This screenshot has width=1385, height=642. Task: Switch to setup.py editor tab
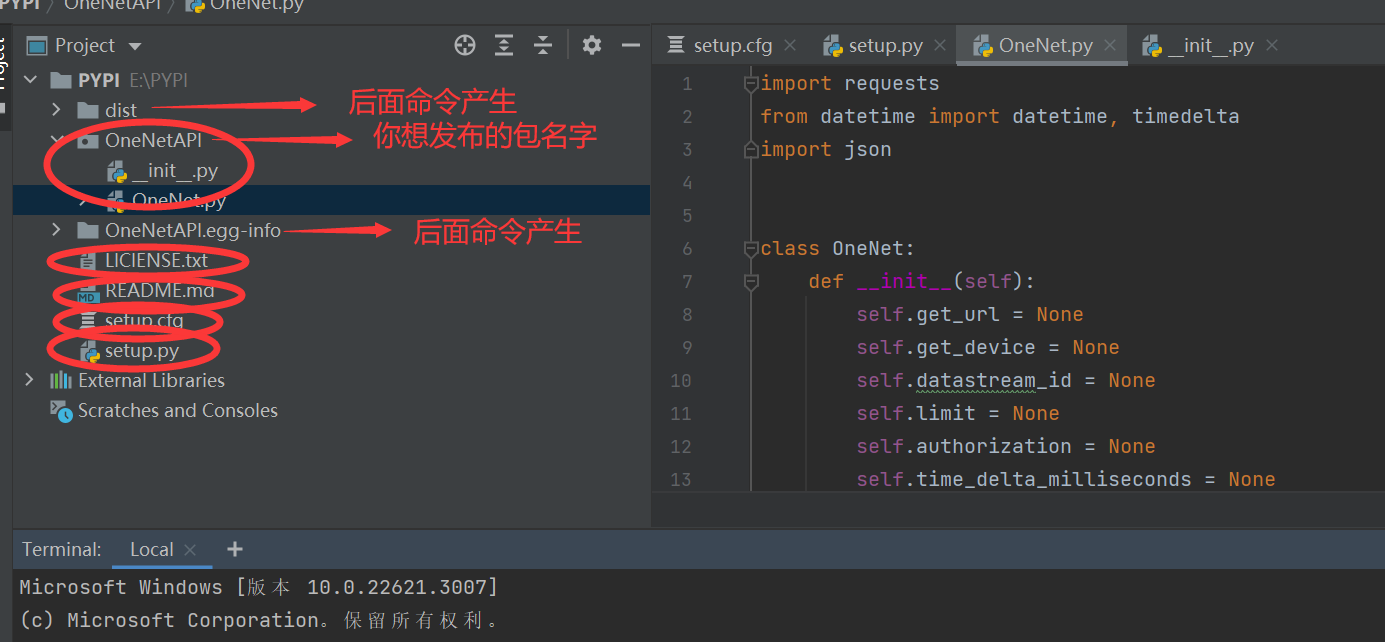point(885,46)
